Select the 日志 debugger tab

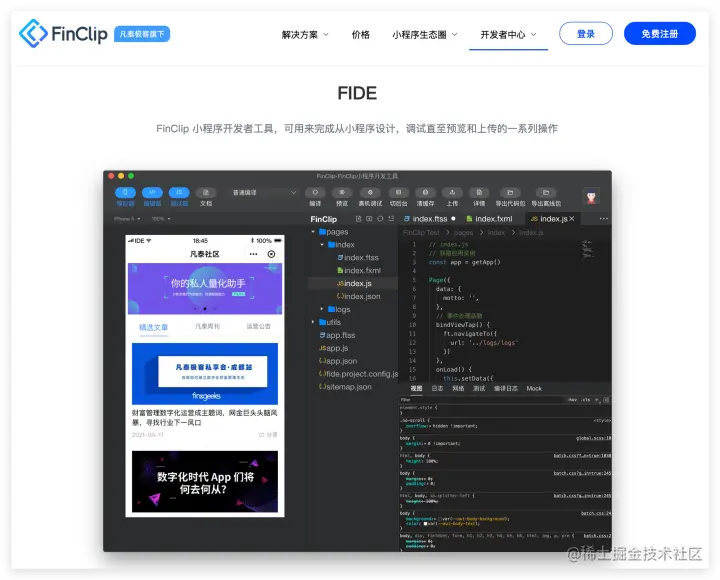(437, 389)
